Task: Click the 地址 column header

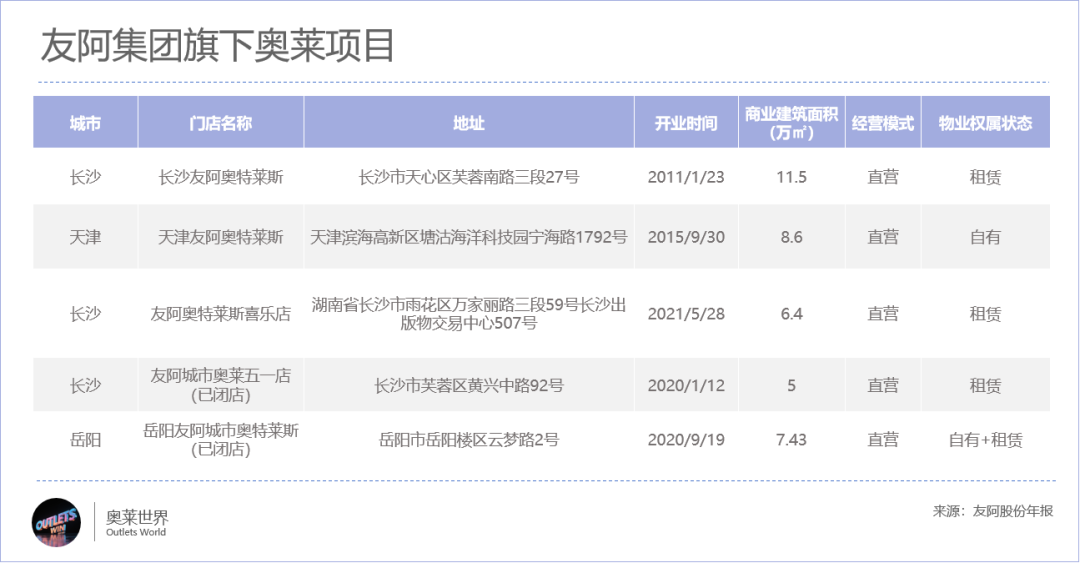Action: coord(469,123)
